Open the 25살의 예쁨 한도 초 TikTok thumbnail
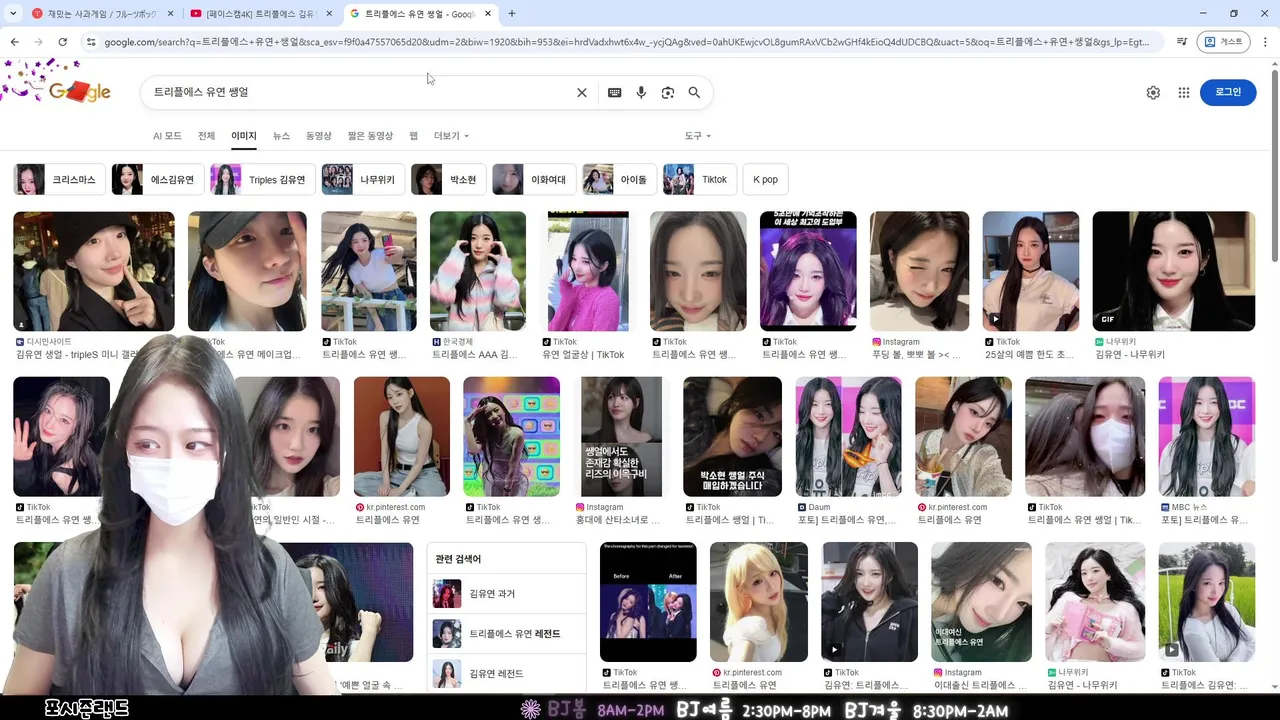This screenshot has height=720, width=1280. [x=1031, y=271]
